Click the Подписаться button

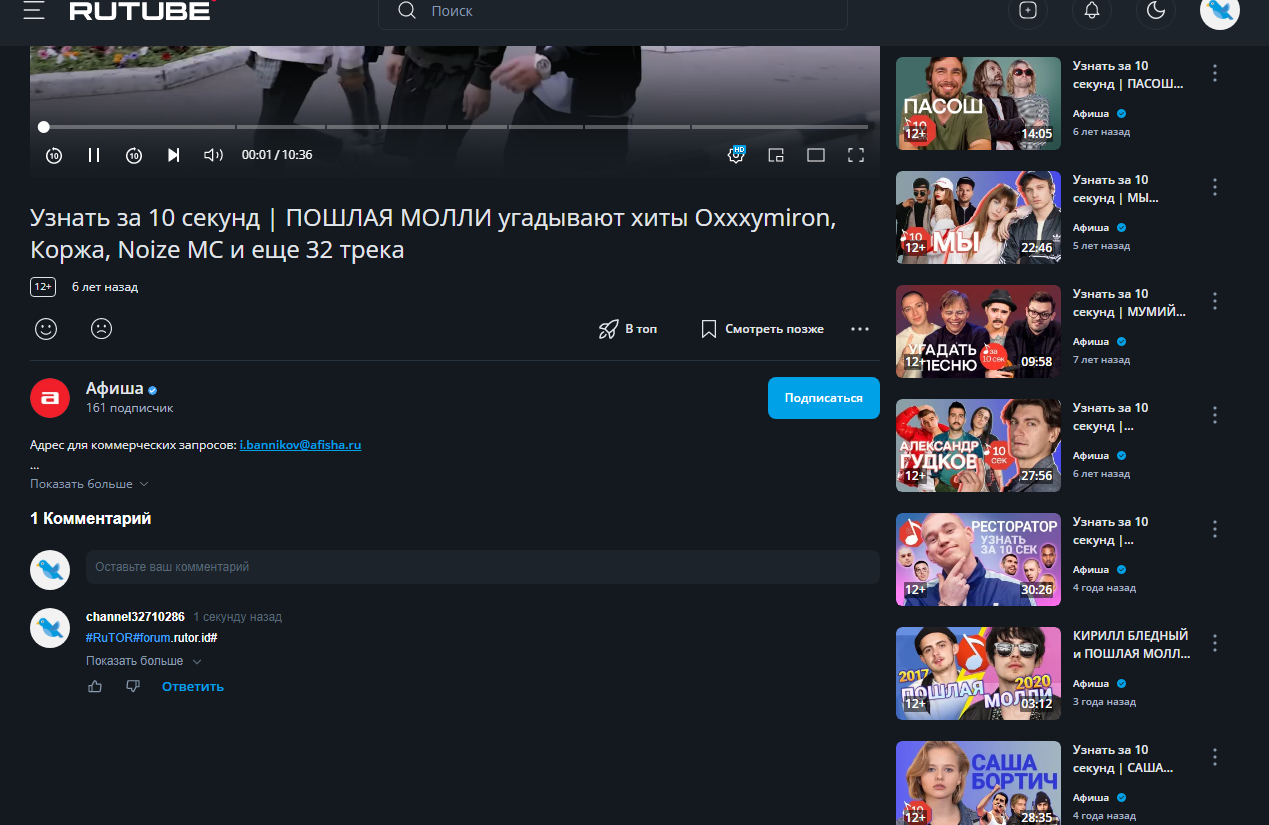coord(824,398)
